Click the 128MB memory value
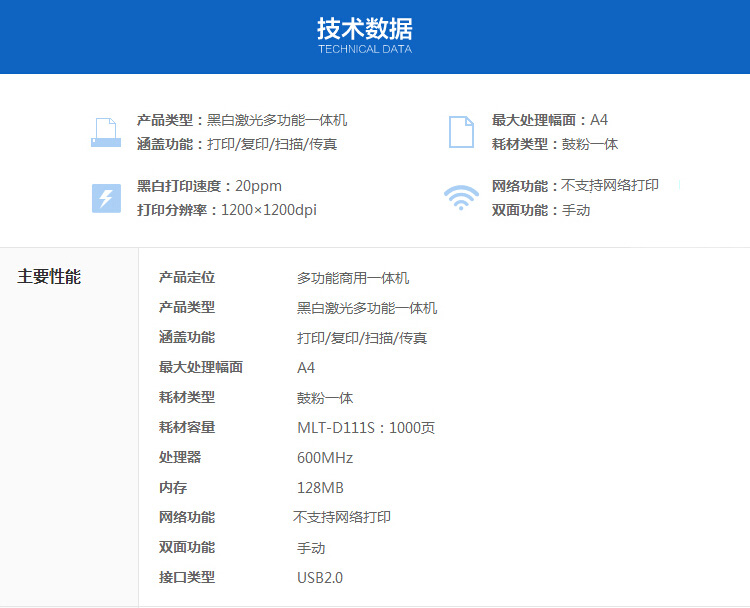The width and height of the screenshot is (750, 608). pyautogui.click(x=320, y=488)
